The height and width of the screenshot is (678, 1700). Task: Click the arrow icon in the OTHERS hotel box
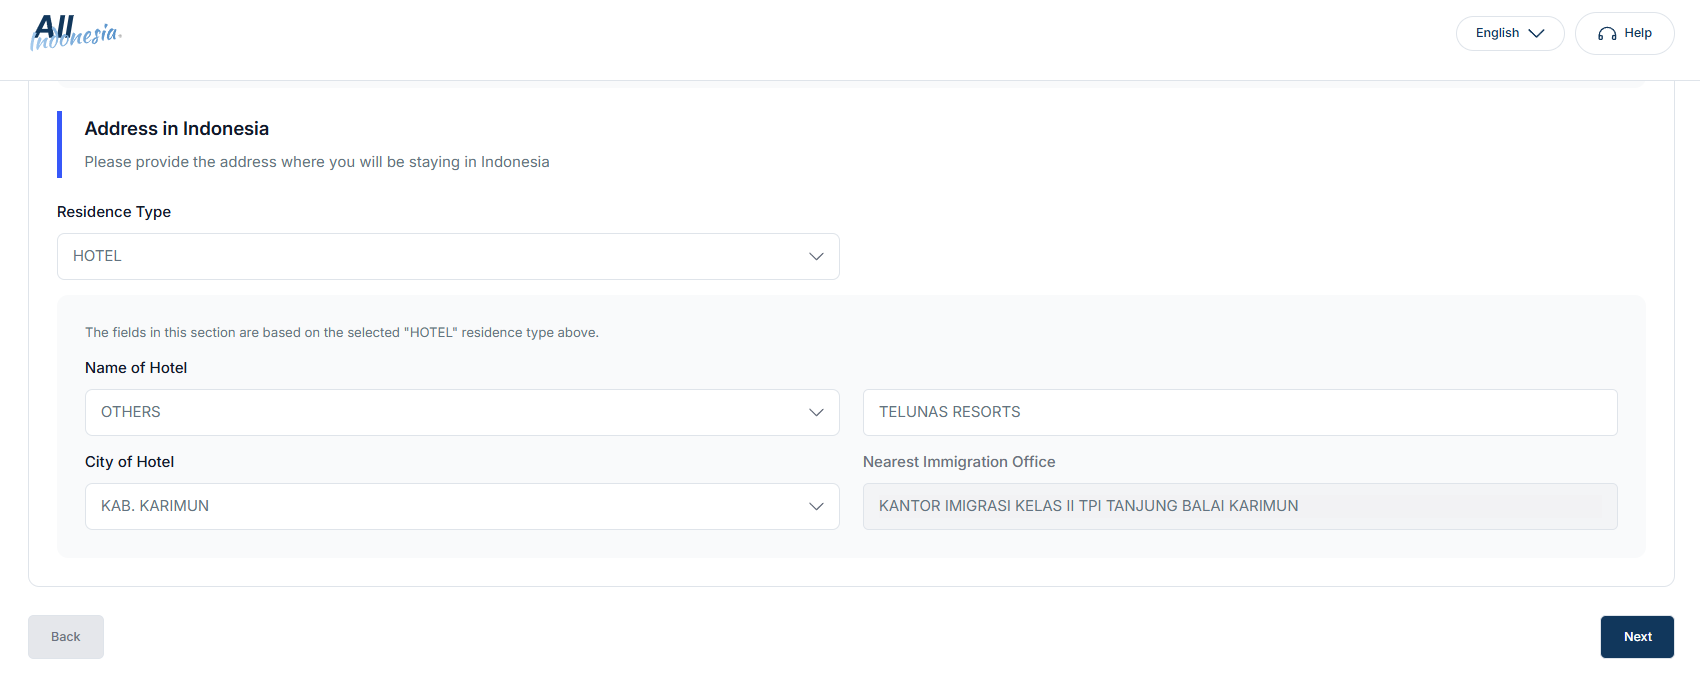click(x=816, y=413)
